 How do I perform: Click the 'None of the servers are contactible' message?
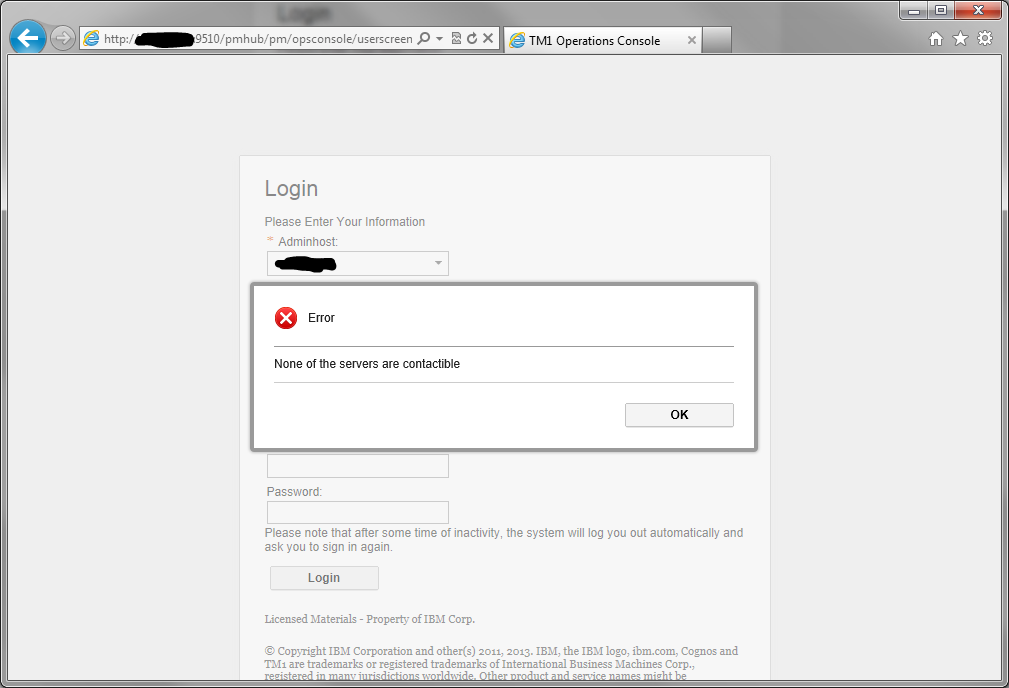point(367,364)
